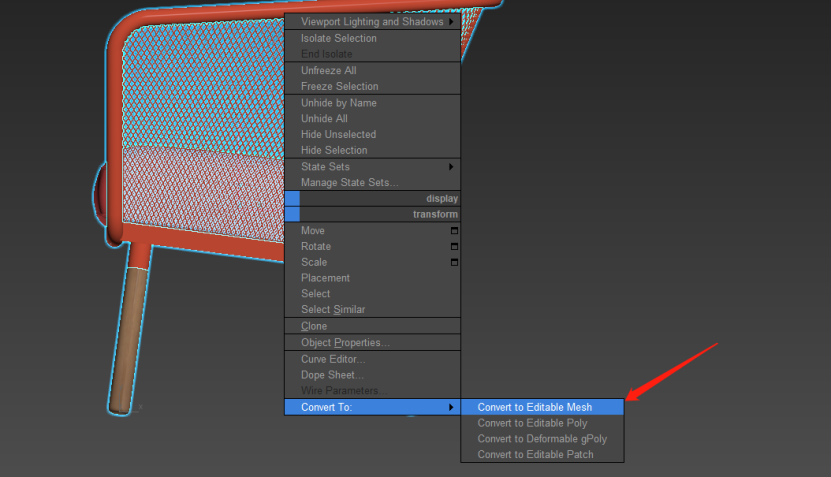This screenshot has height=477, width=831.
Task: Click the disabled End Isolate entry
Action: click(372, 54)
